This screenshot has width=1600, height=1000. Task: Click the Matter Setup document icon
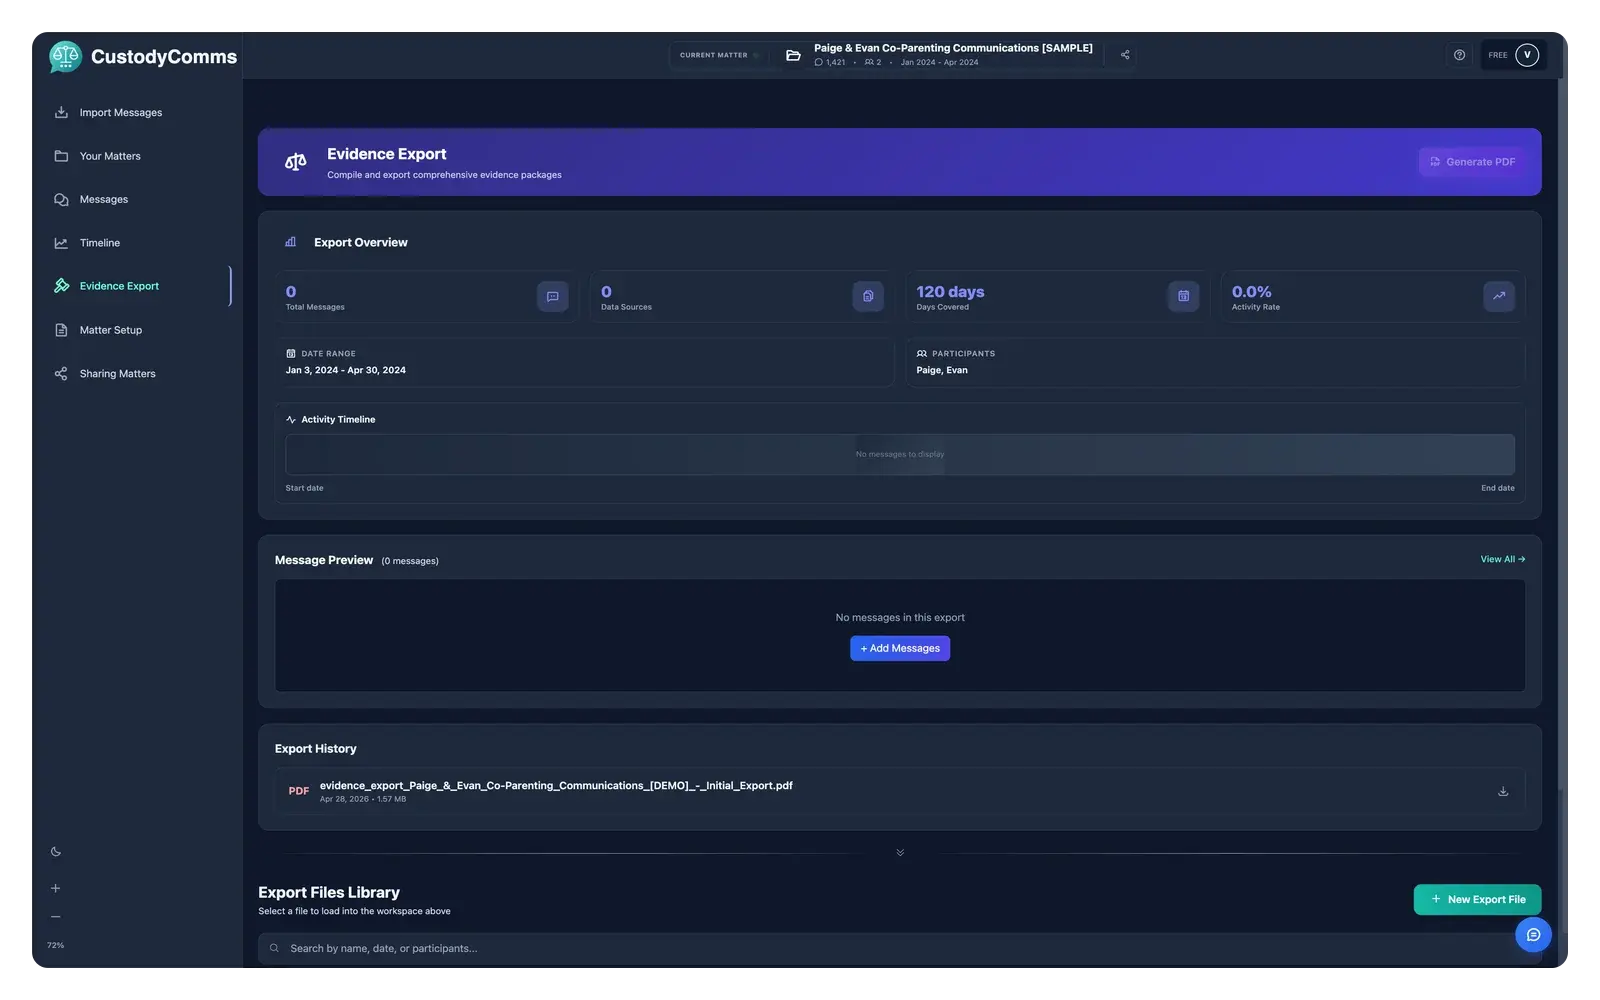tap(61, 330)
